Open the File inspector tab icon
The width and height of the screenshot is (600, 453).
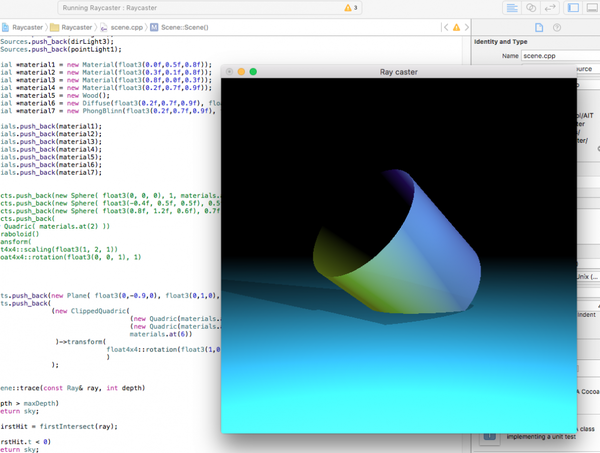[539, 27]
